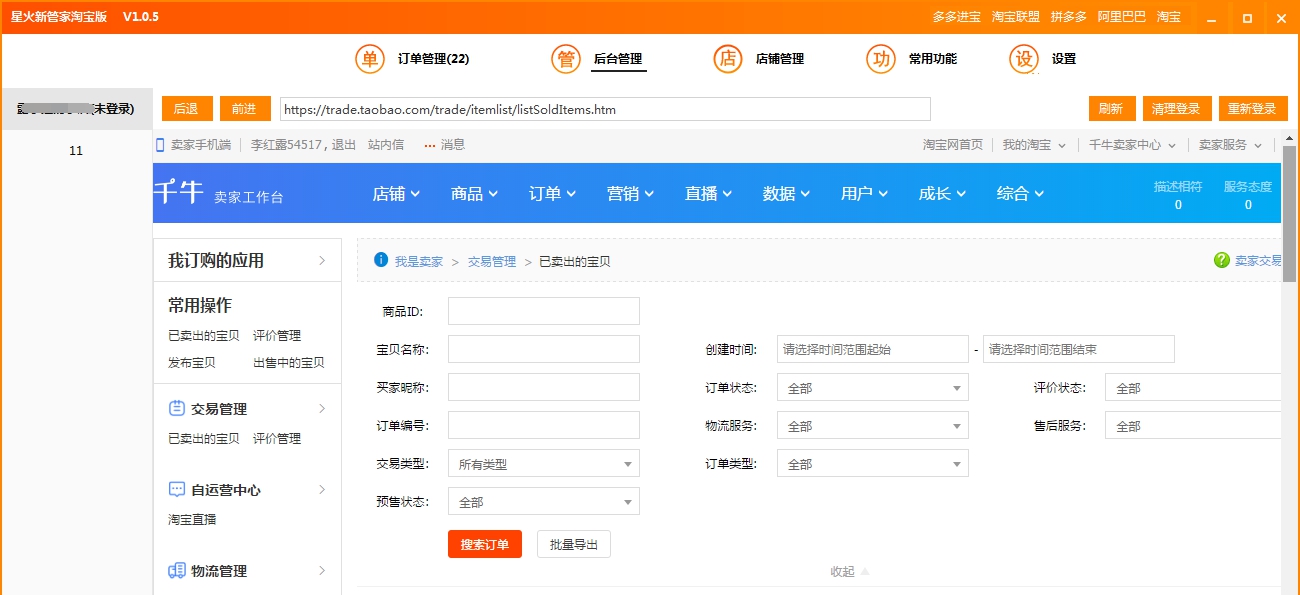Open the 千牛卖家中心 dropdown menu
The height and width of the screenshot is (595, 1300).
(1130, 144)
